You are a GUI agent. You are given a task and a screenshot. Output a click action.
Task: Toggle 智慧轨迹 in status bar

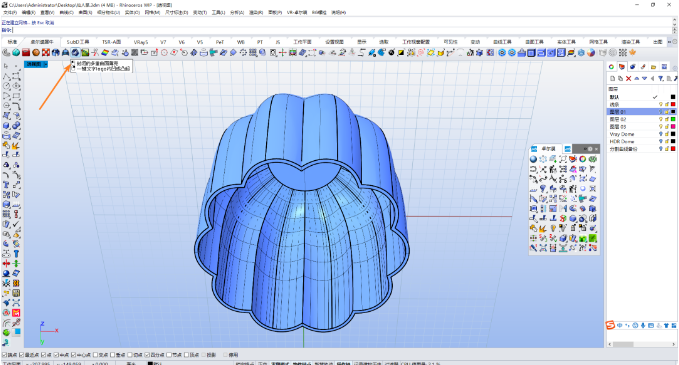(323, 363)
